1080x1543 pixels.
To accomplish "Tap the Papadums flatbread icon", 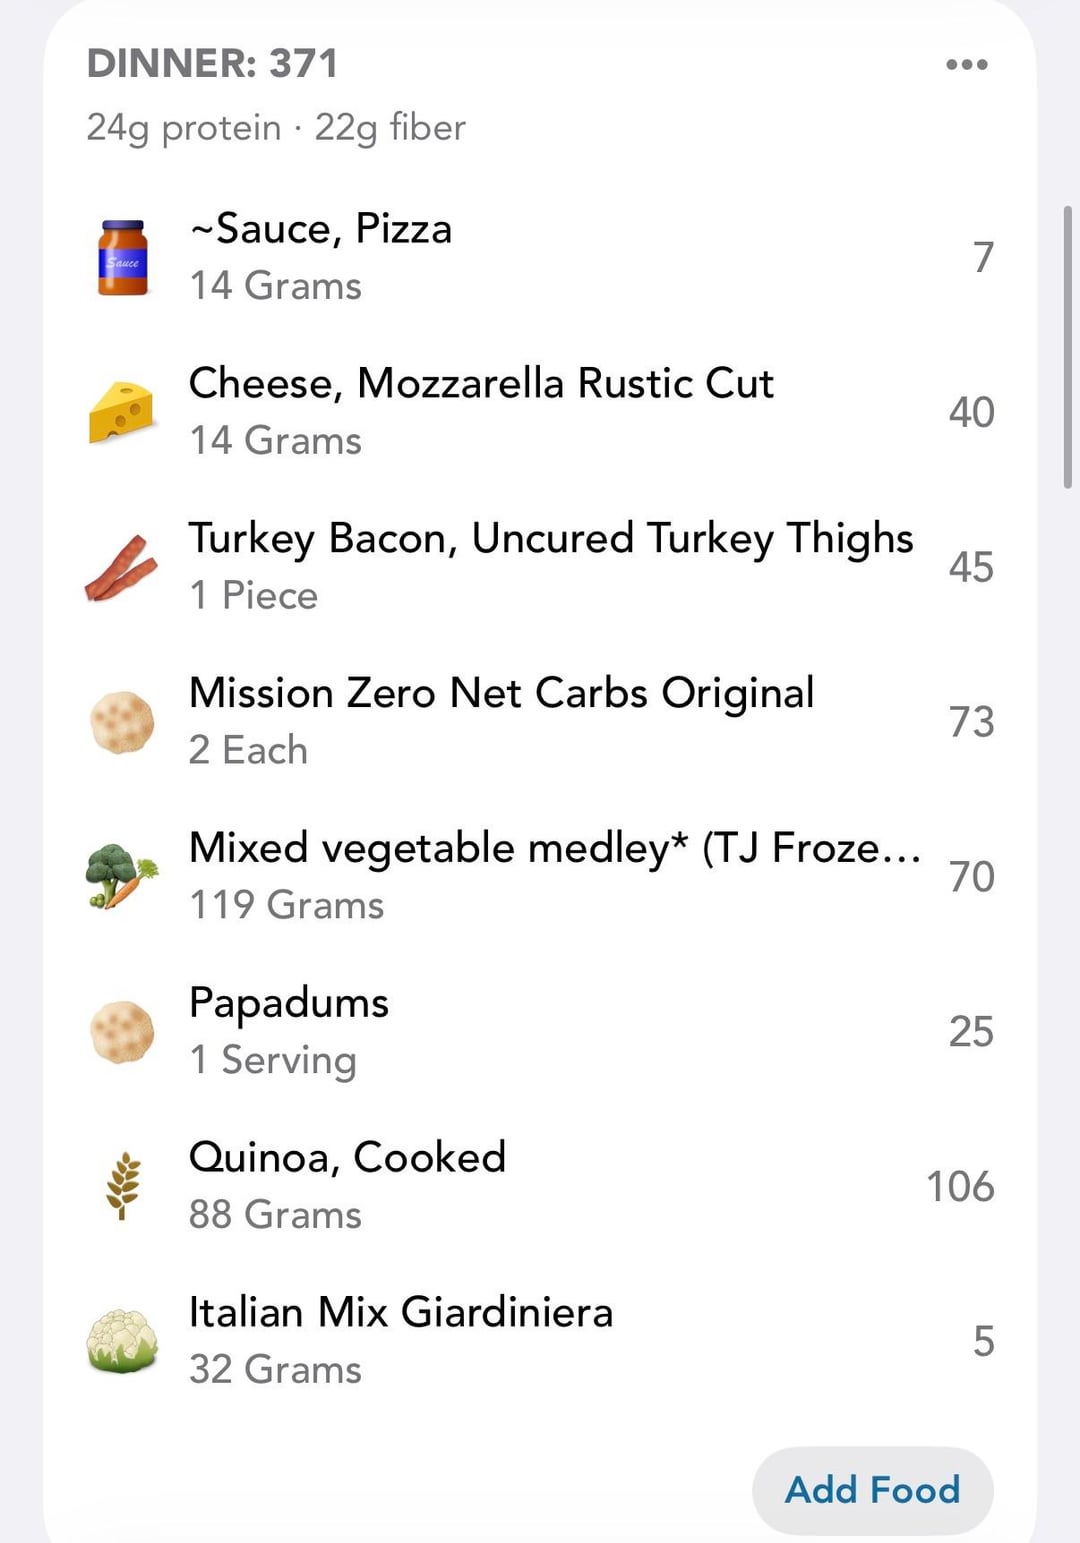I will (x=122, y=1032).
